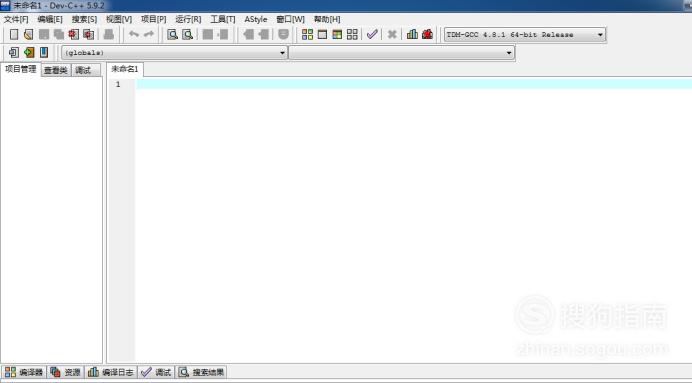Click the red Delete profiling information icon
The image size is (692, 383).
[x=427, y=34]
